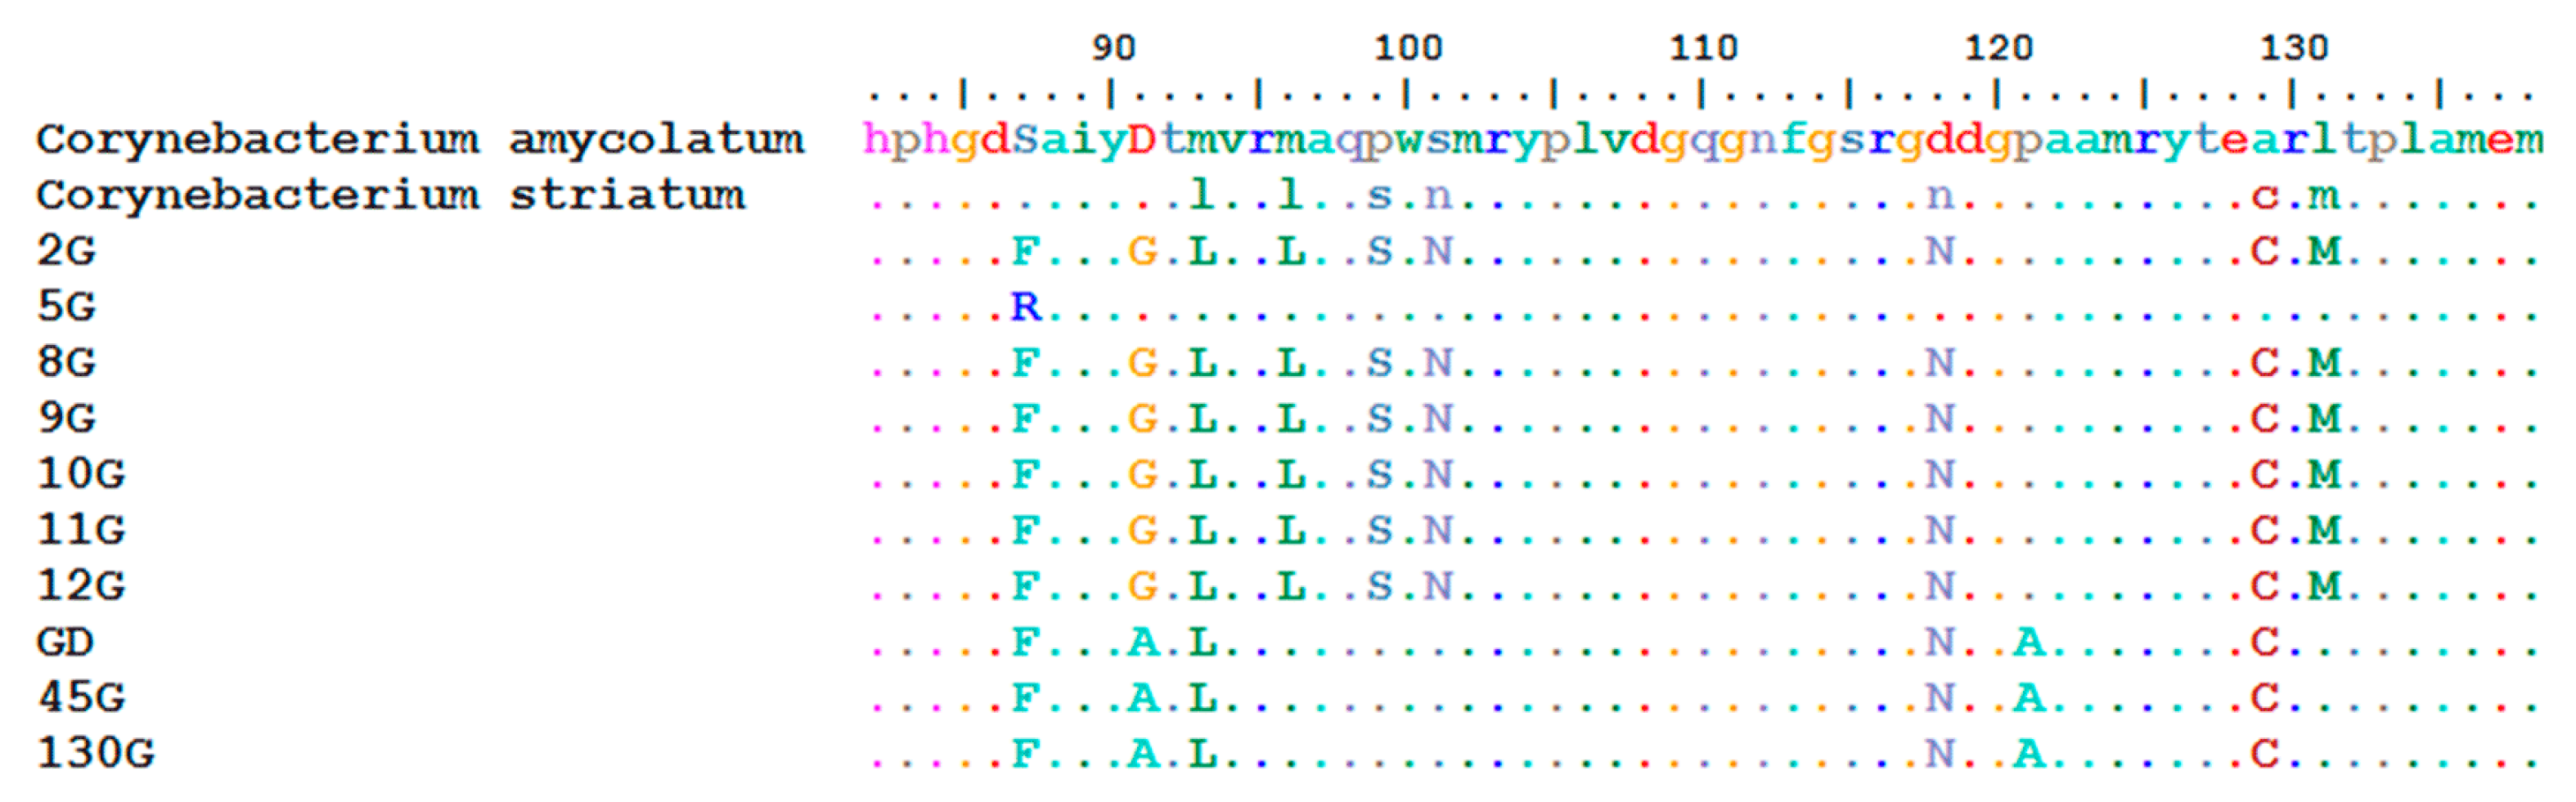Viewport: 2576px width, 802px height.
Task: Select the red C residue in the 2G row
Action: [x=2265, y=251]
